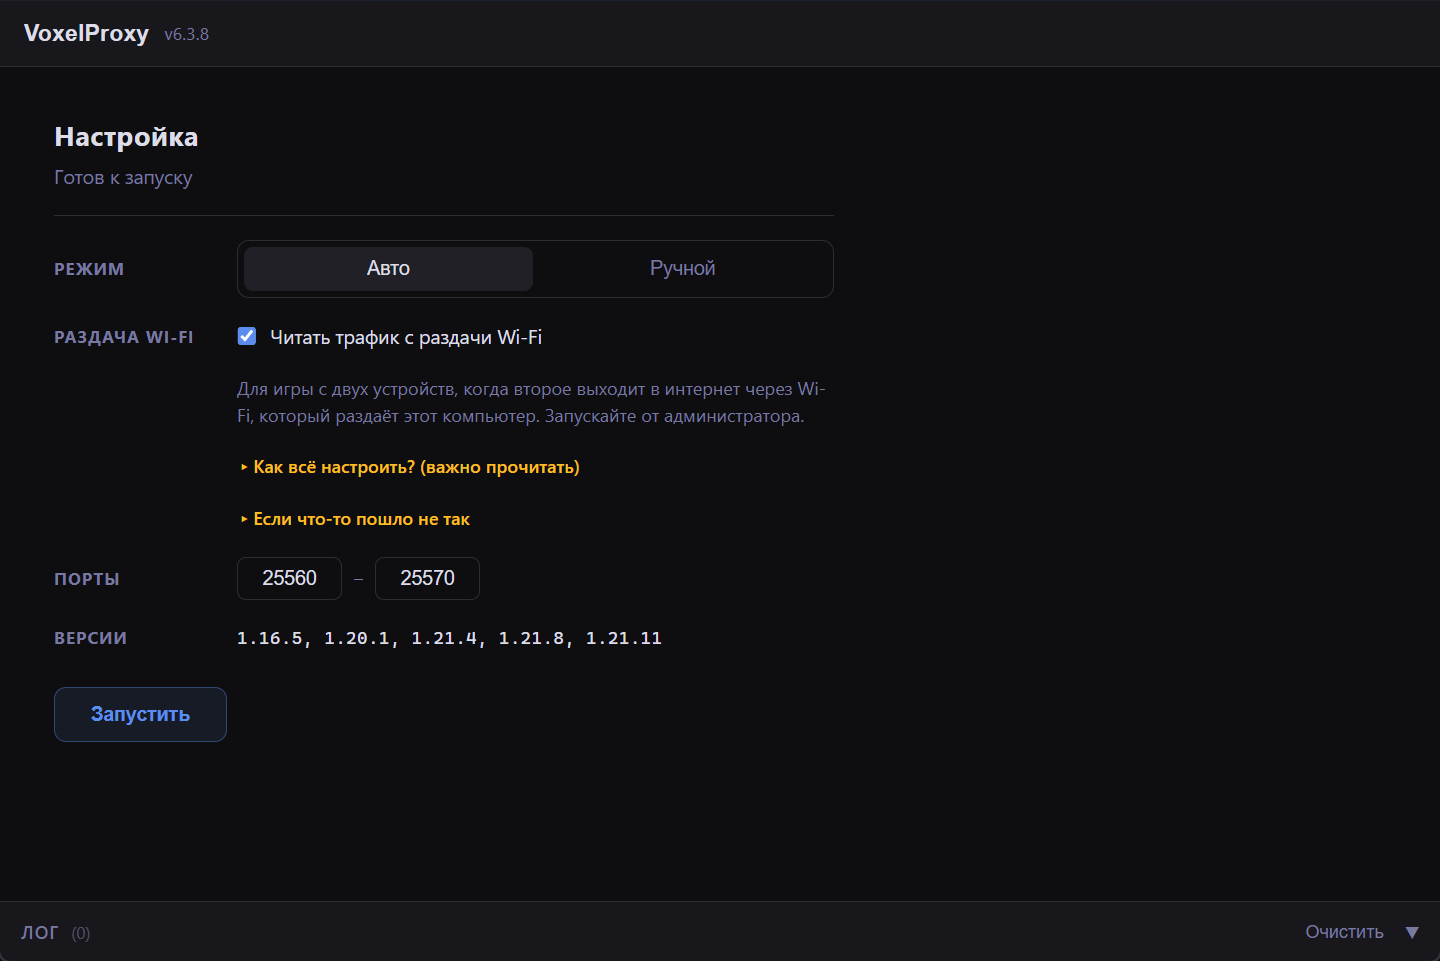The image size is (1440, 961).
Task: Click version label v6.3.8
Action: point(187,34)
